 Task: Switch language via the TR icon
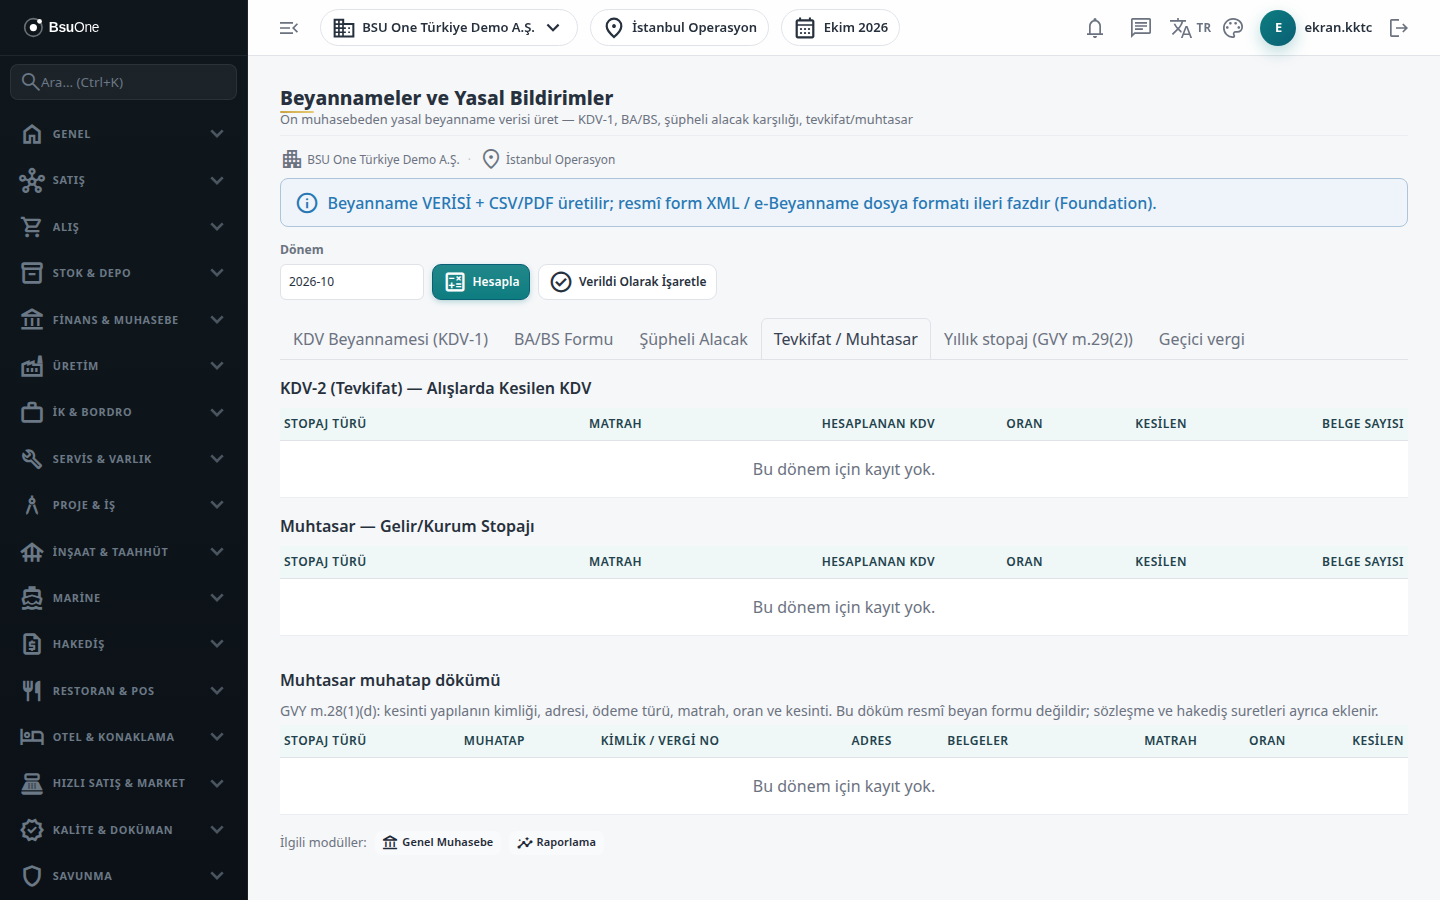coord(1190,28)
